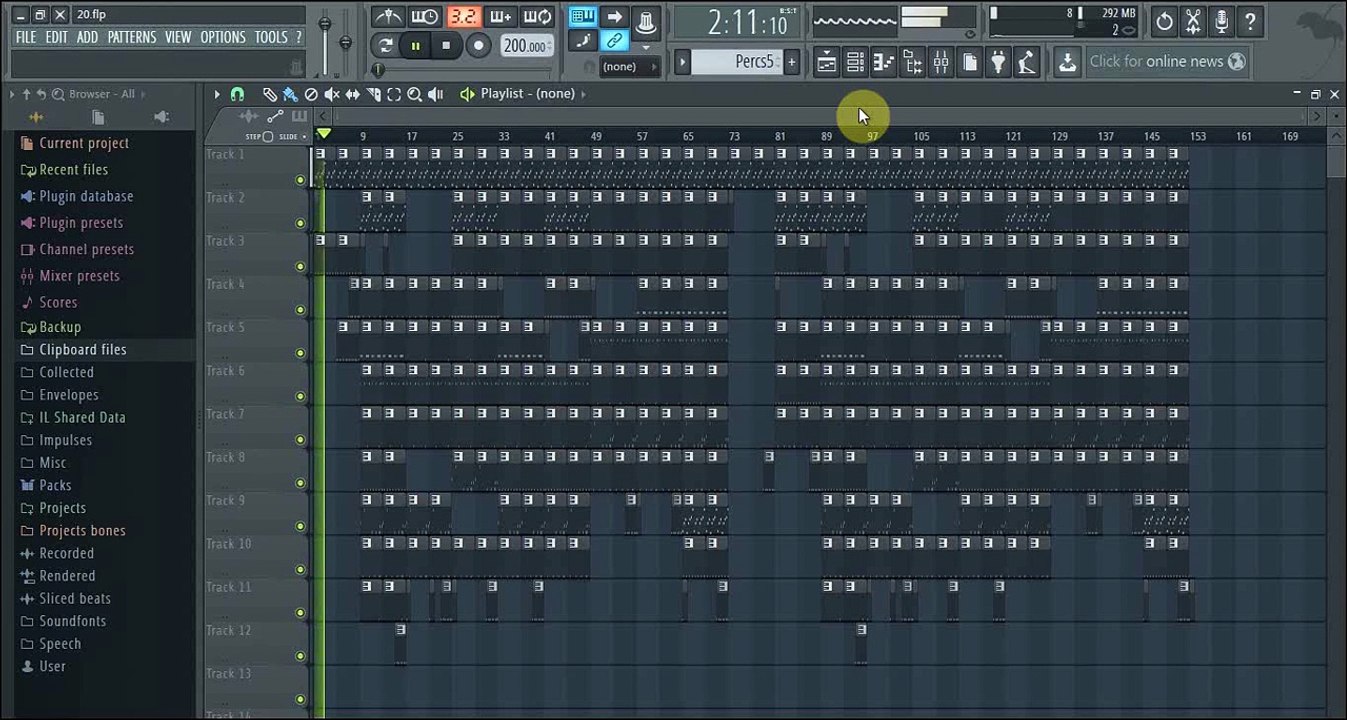Open playlist options menu arrow
The width and height of the screenshot is (1347, 720).
point(217,94)
